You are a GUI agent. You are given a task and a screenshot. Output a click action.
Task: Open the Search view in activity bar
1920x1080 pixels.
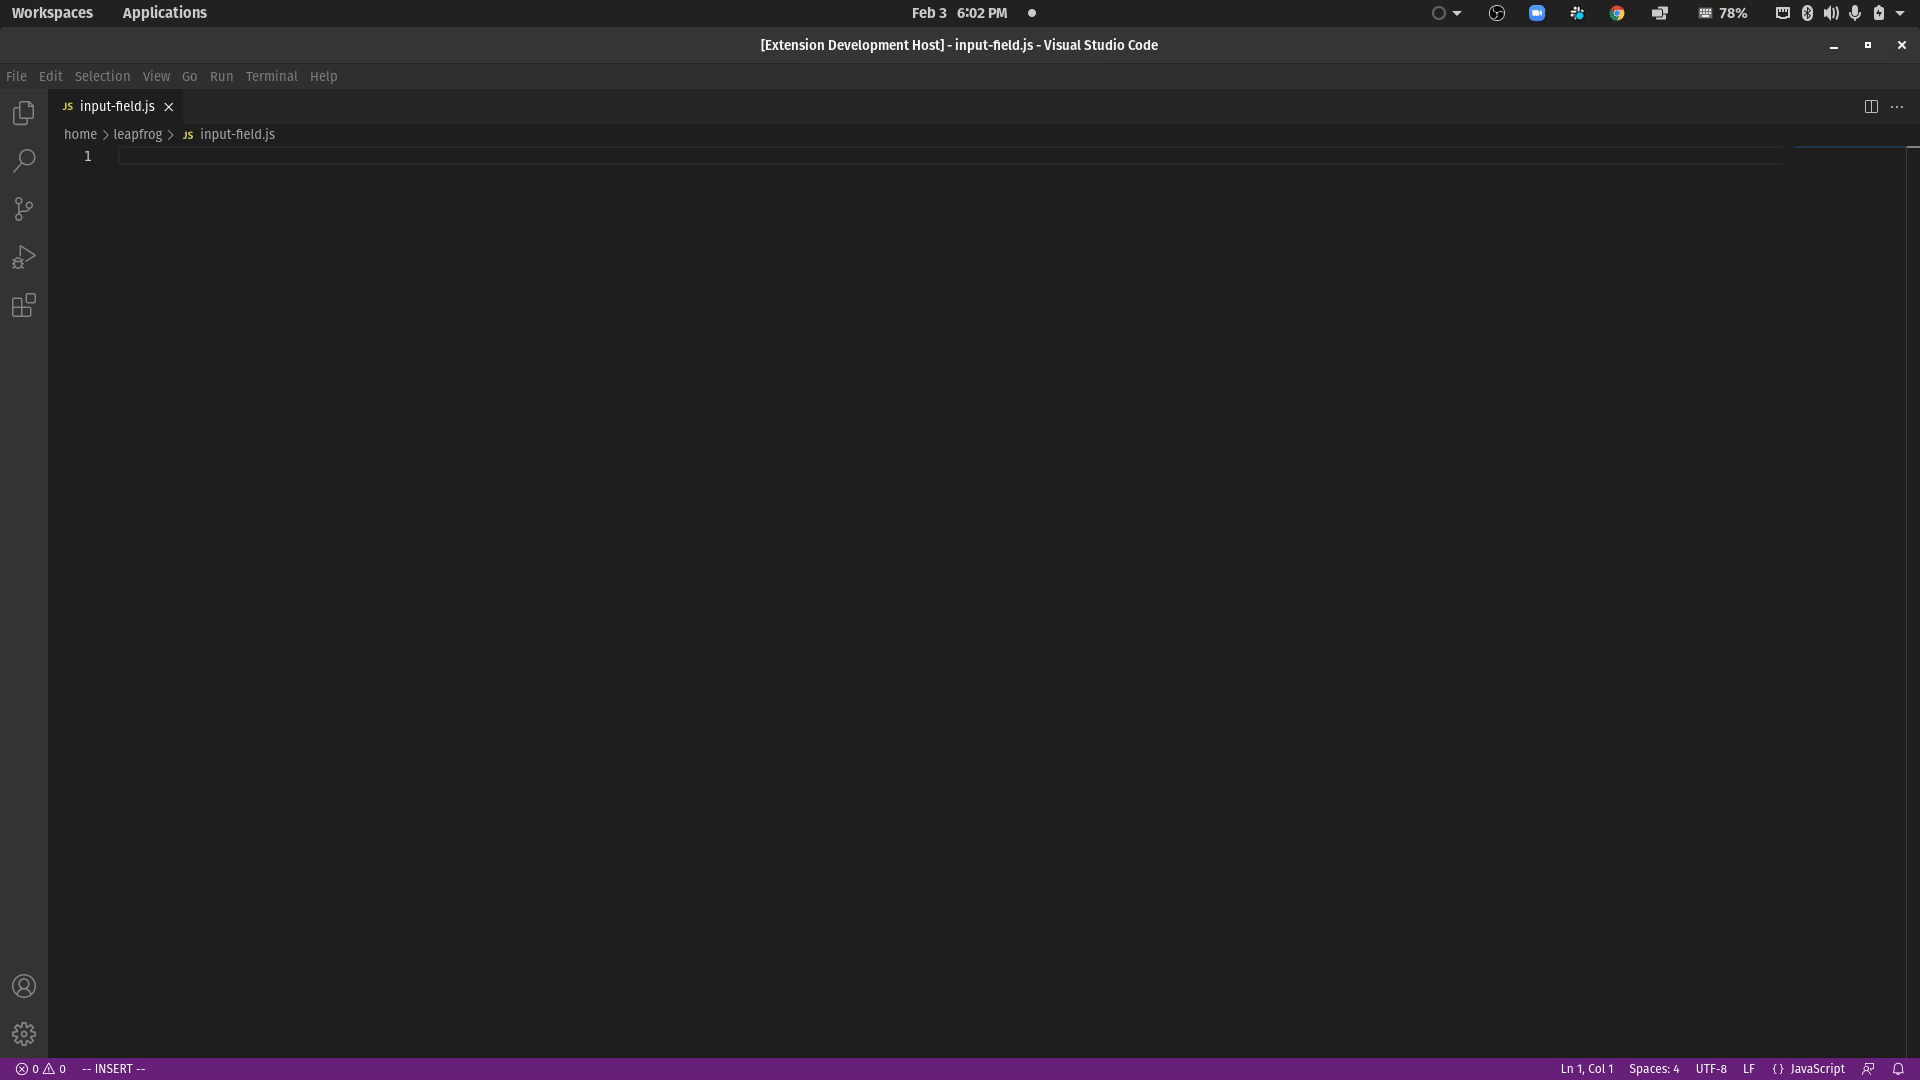pyautogui.click(x=24, y=161)
